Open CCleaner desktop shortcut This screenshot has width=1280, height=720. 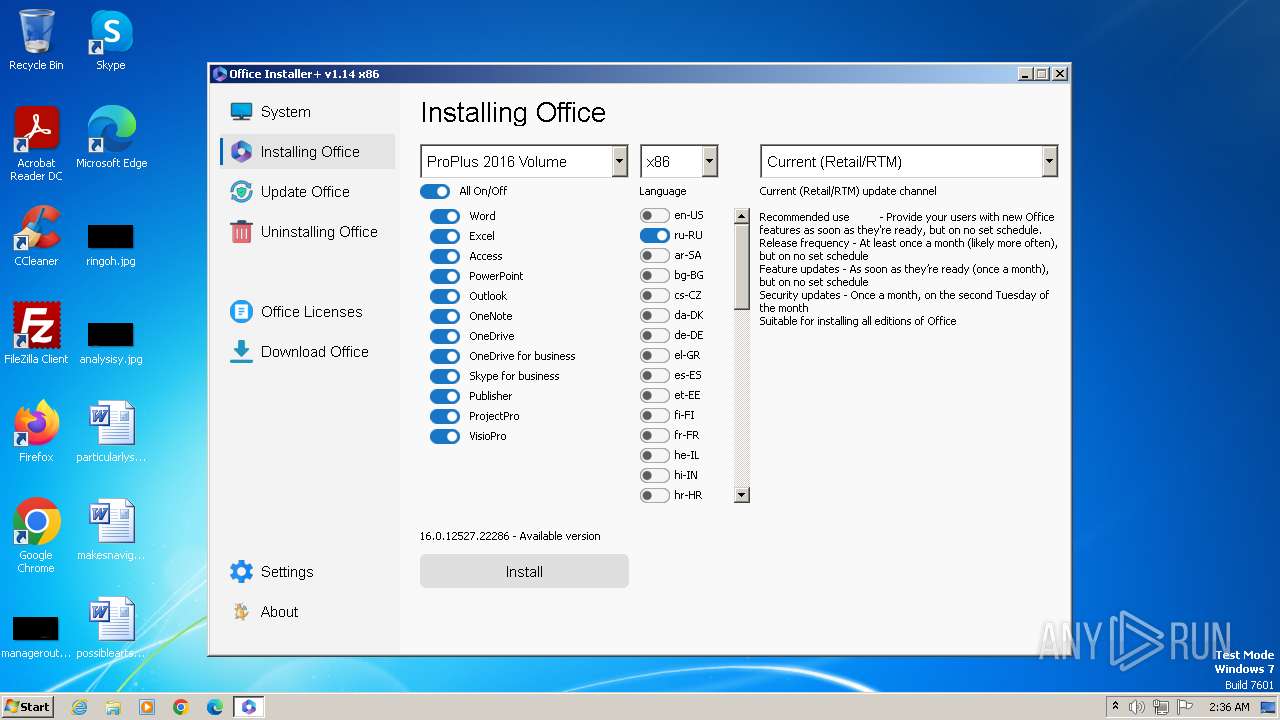pyautogui.click(x=36, y=236)
